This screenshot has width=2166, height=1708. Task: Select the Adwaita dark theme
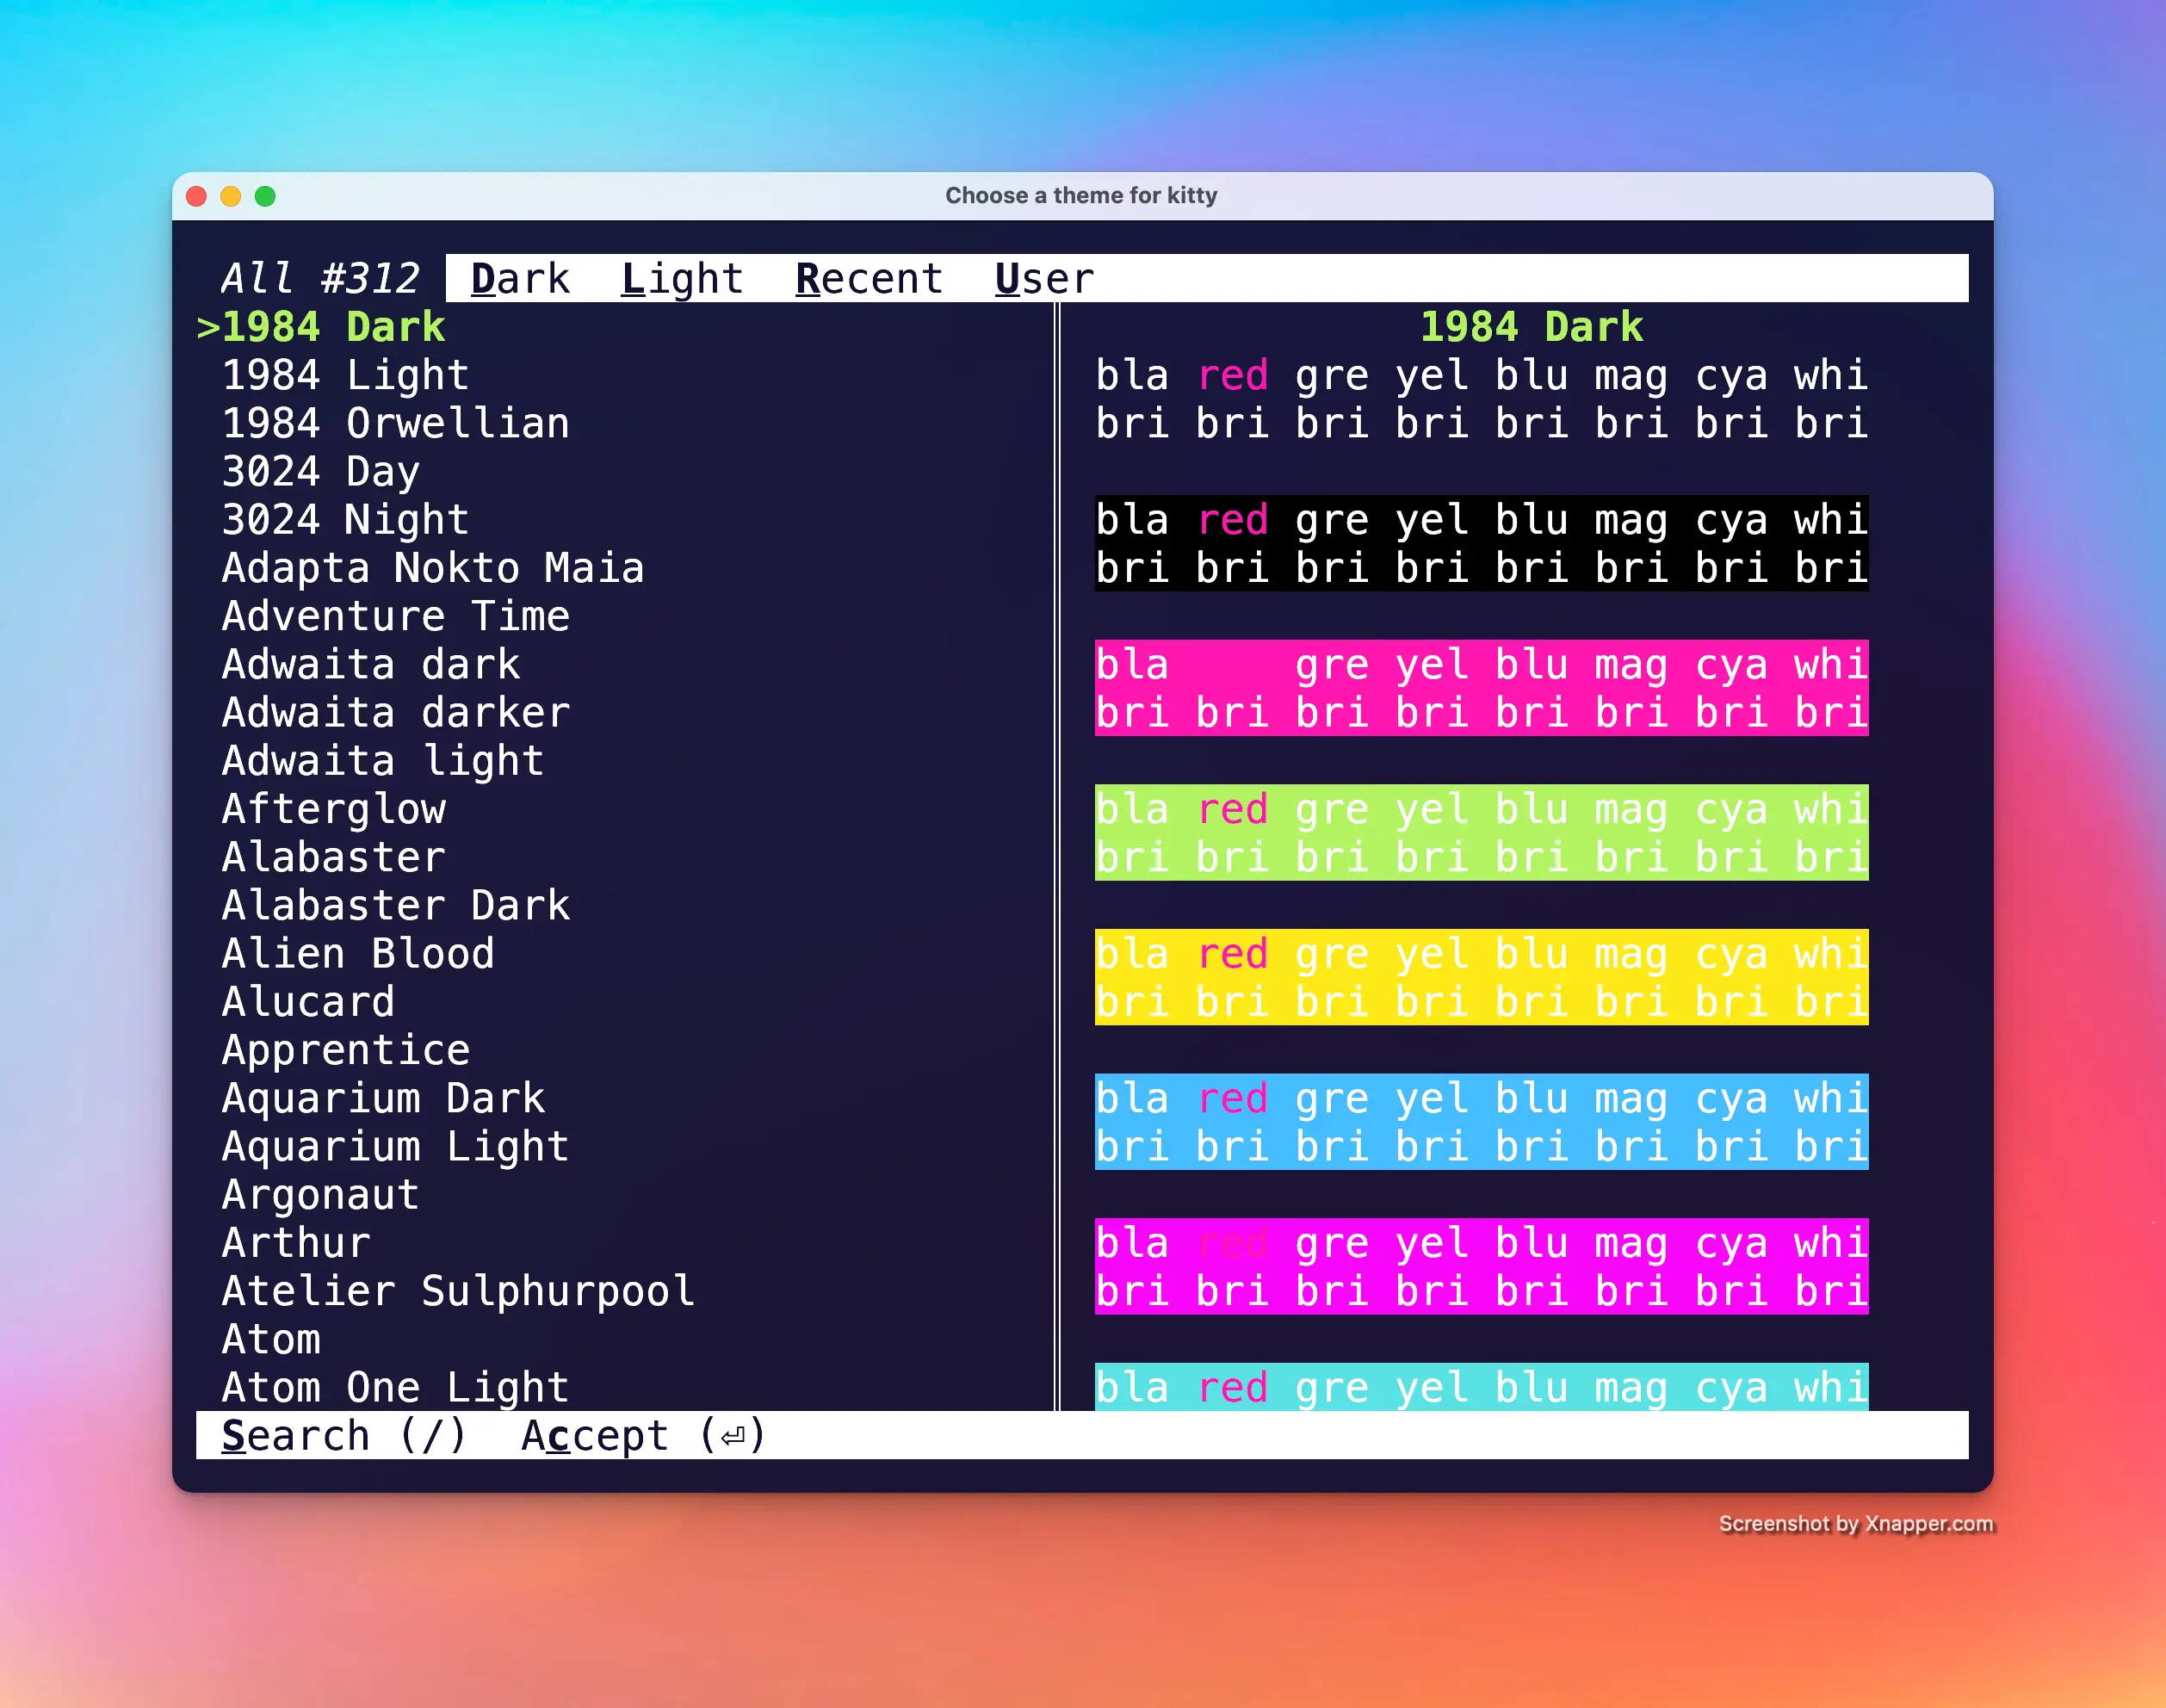pyautogui.click(x=371, y=664)
